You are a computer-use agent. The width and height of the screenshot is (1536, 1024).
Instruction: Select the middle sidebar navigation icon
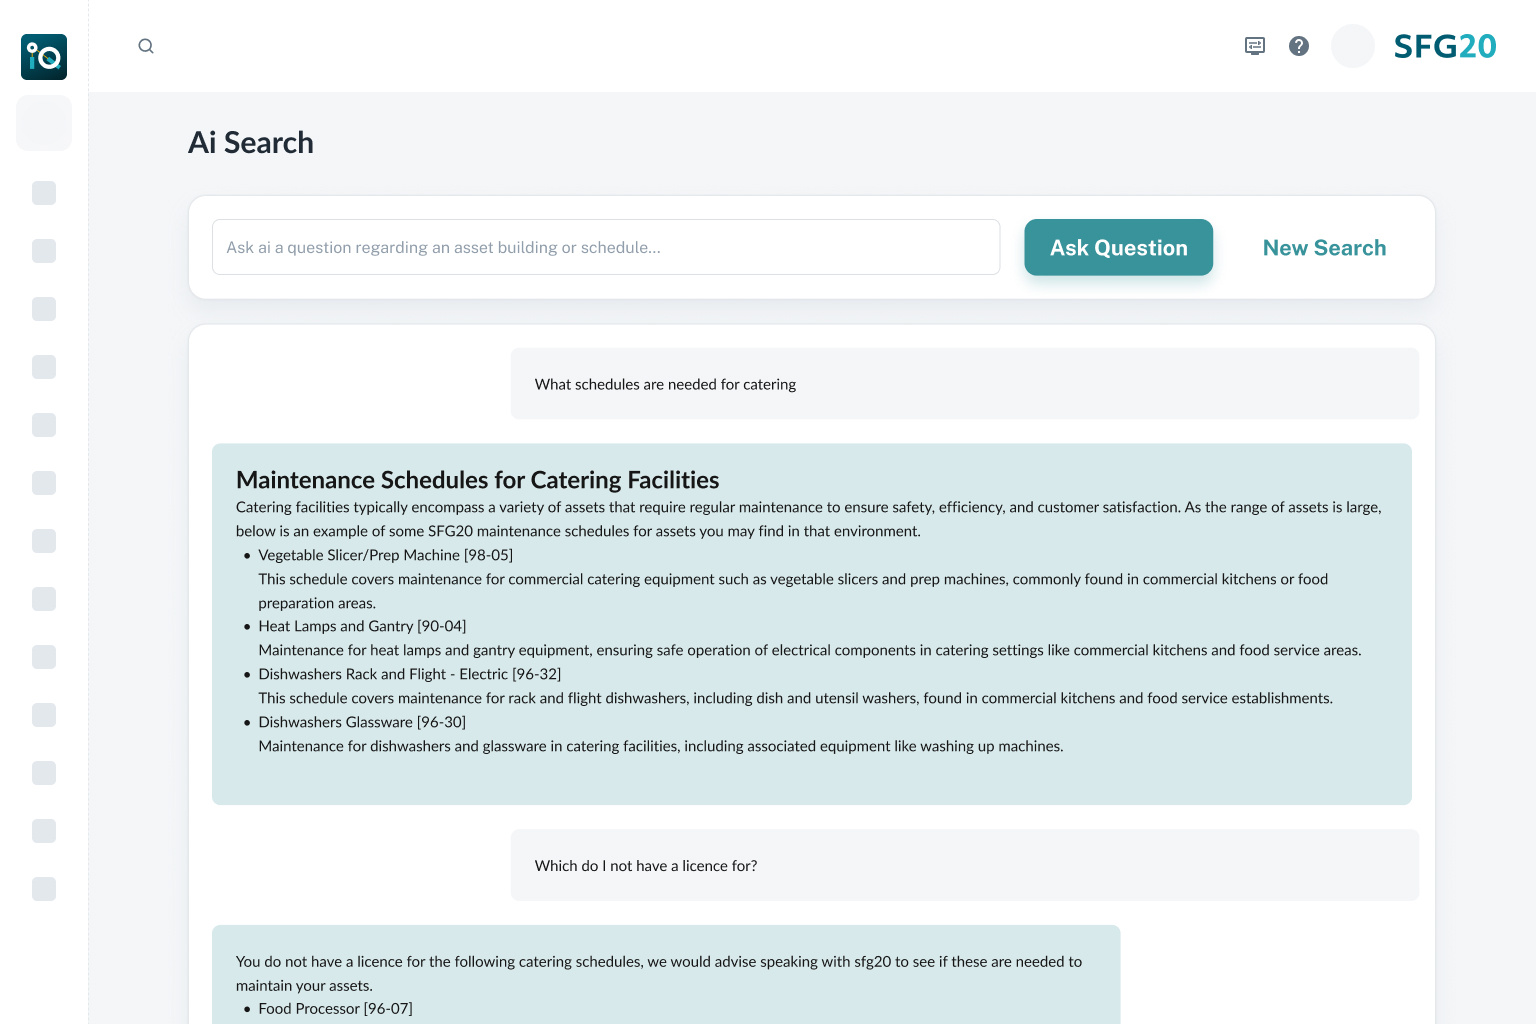point(44,541)
